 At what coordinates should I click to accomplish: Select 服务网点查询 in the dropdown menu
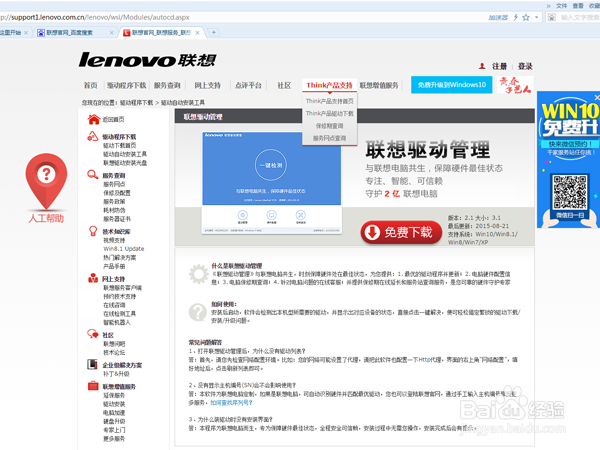coord(329,138)
